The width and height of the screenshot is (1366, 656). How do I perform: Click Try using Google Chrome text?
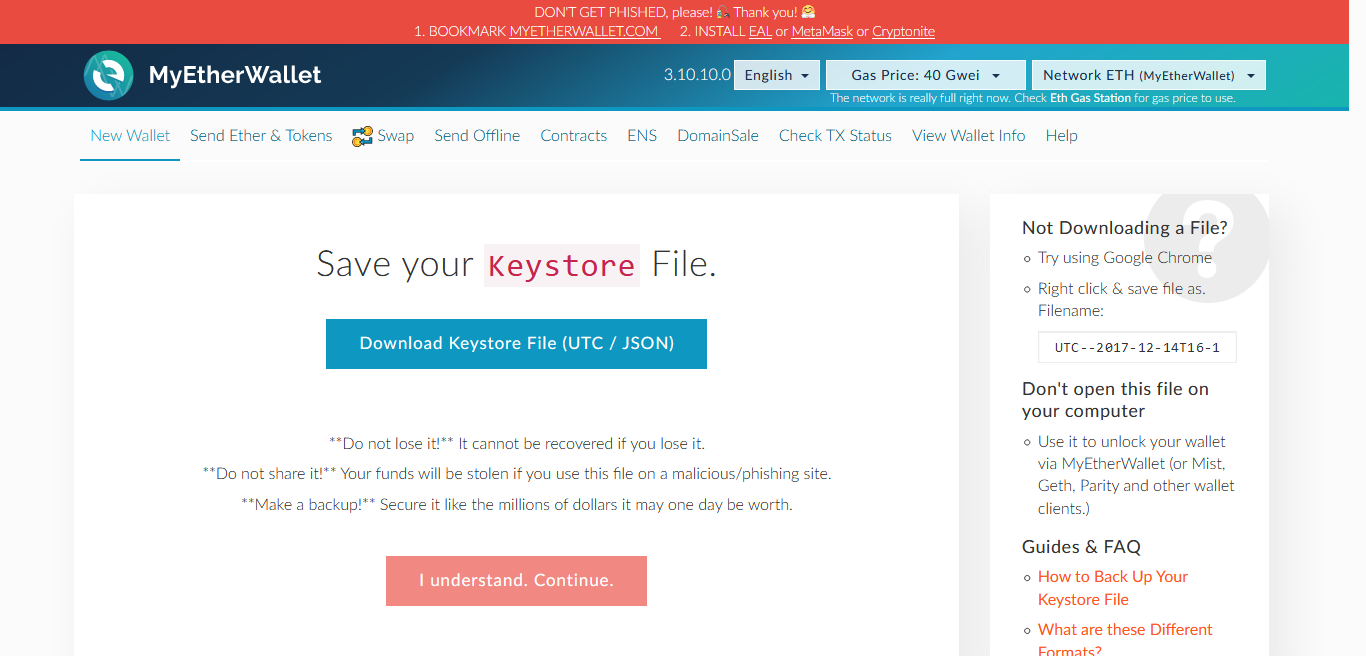[1125, 258]
